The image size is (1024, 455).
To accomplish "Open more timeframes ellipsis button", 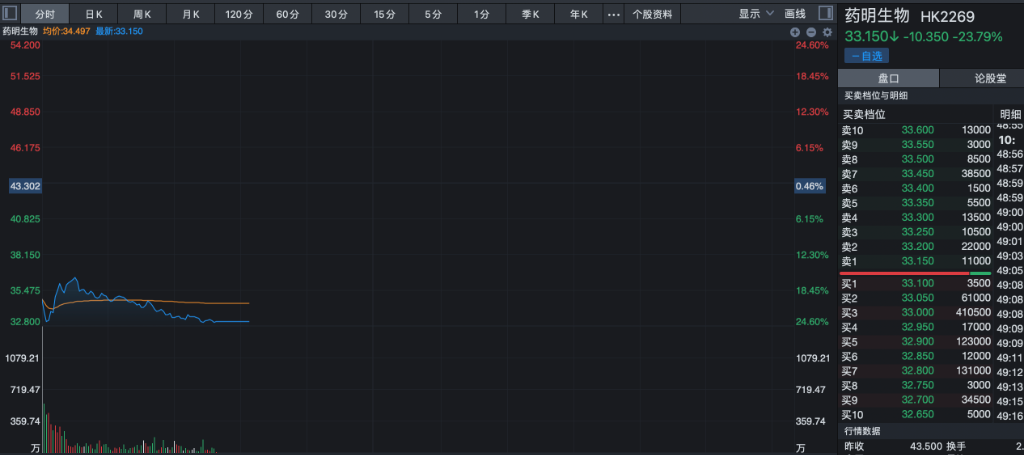I will coord(613,14).
